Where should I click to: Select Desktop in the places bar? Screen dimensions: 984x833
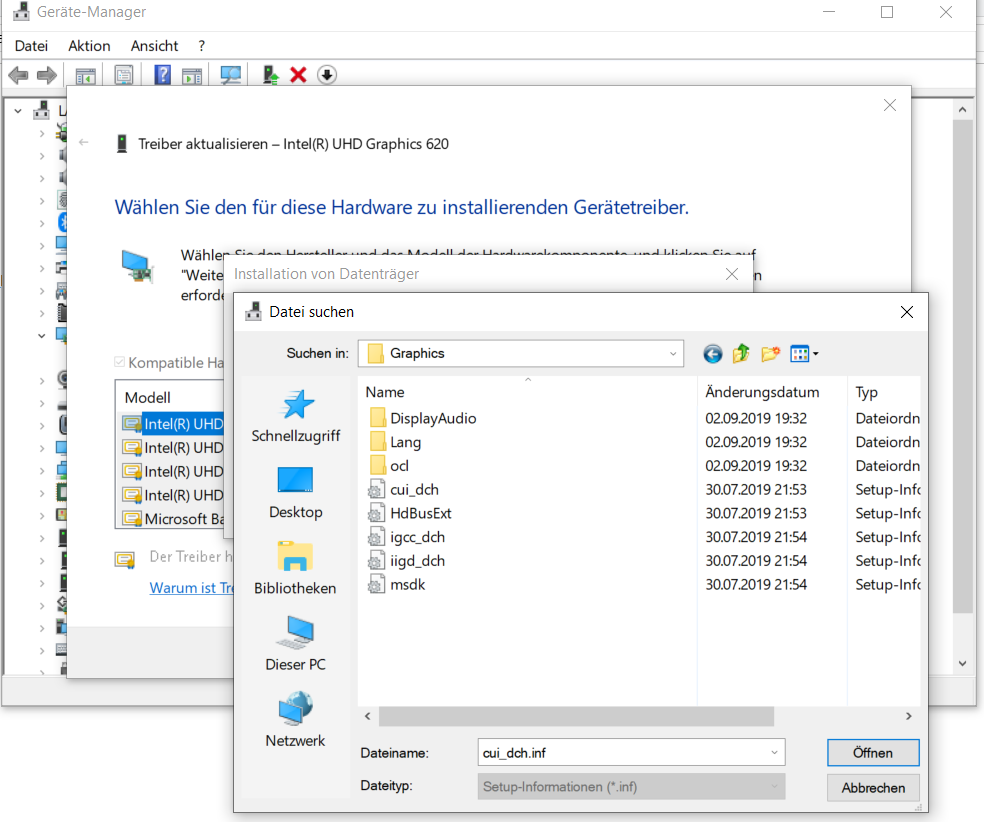[x=296, y=493]
